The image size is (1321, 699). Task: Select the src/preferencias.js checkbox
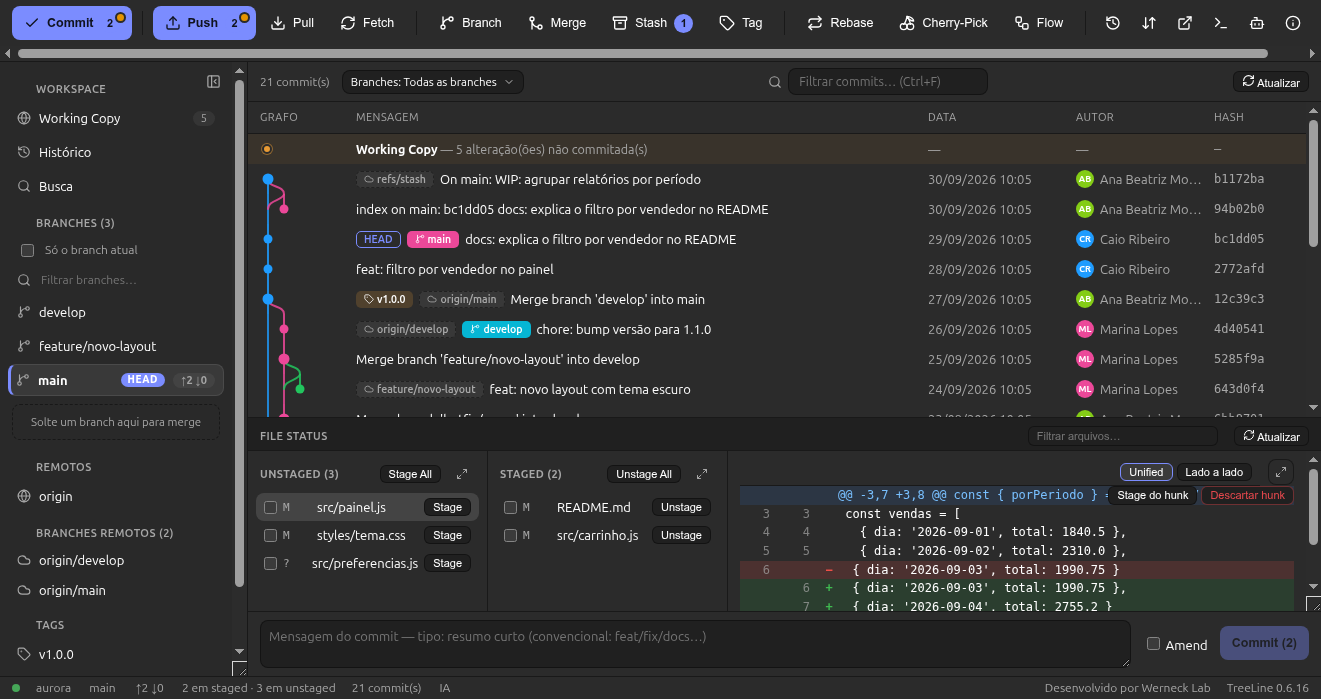pyautogui.click(x=270, y=564)
